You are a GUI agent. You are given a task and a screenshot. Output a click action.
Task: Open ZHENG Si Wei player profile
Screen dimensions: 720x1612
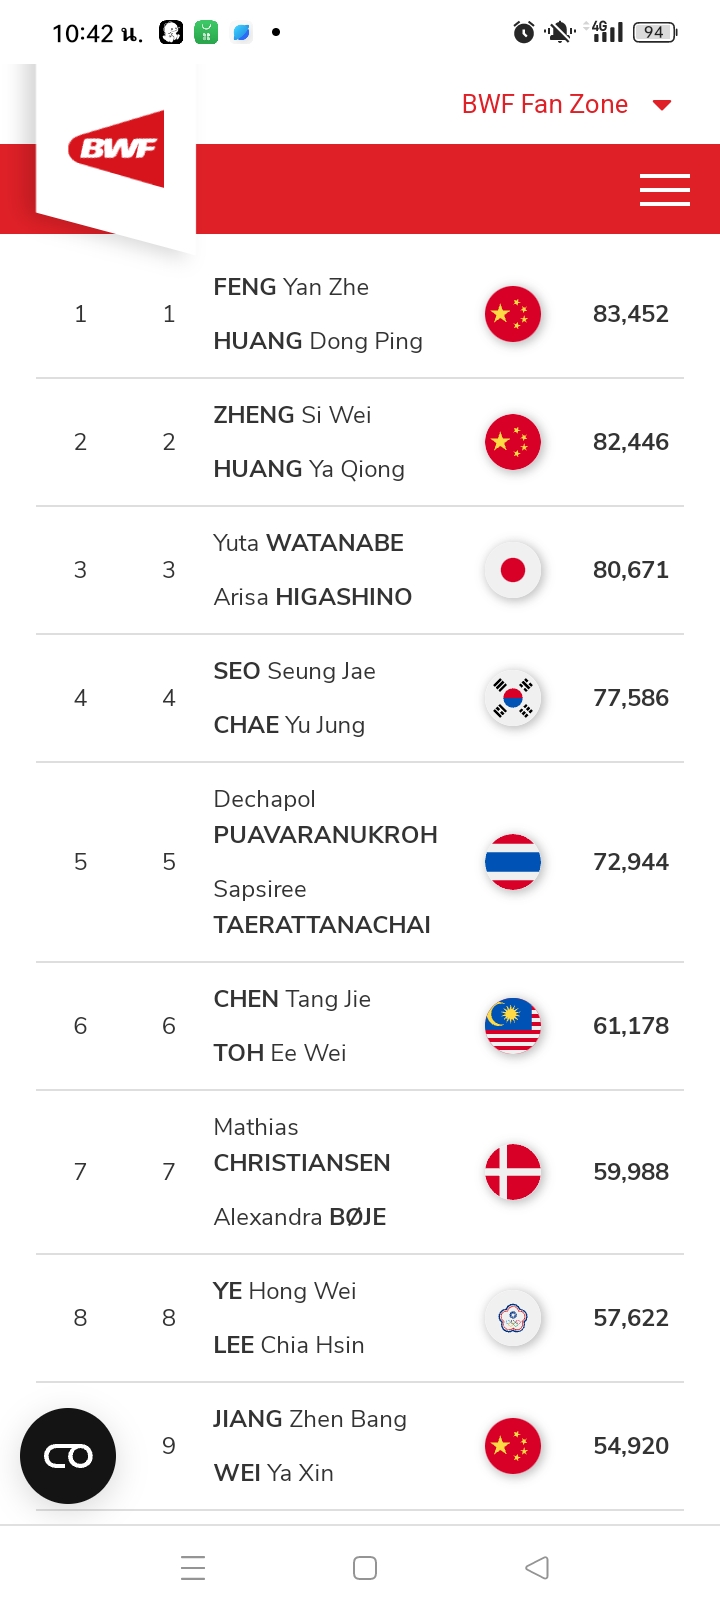coord(292,415)
